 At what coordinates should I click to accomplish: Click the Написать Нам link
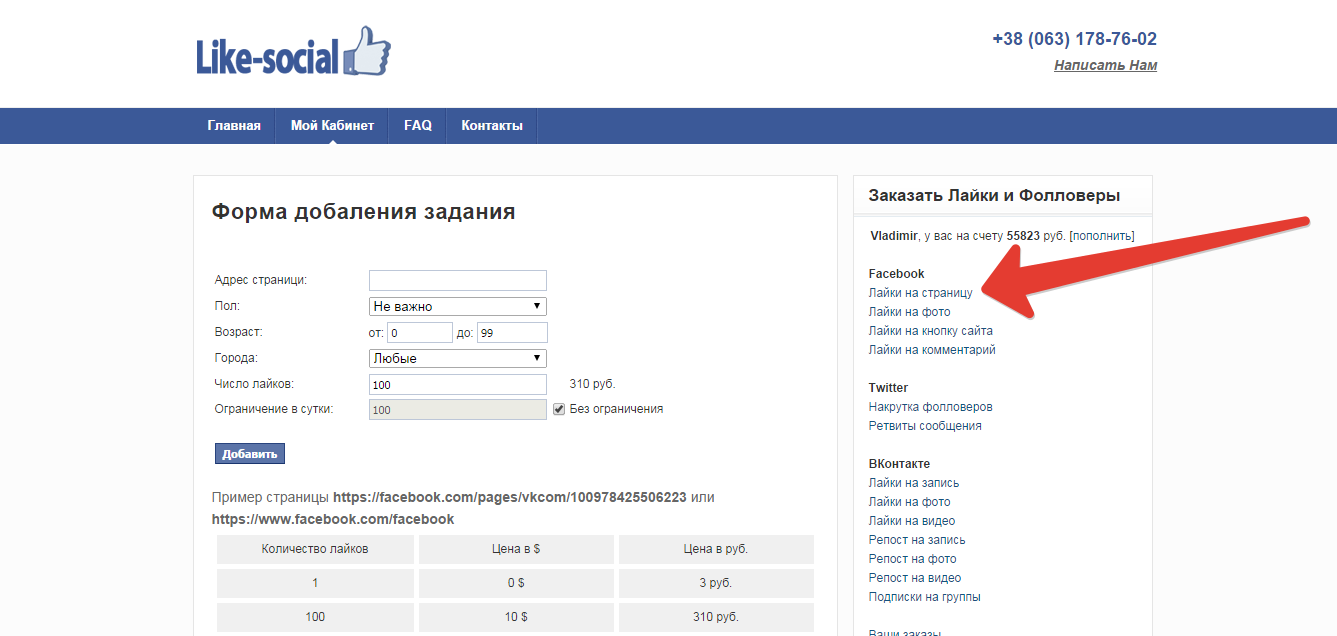[1105, 66]
